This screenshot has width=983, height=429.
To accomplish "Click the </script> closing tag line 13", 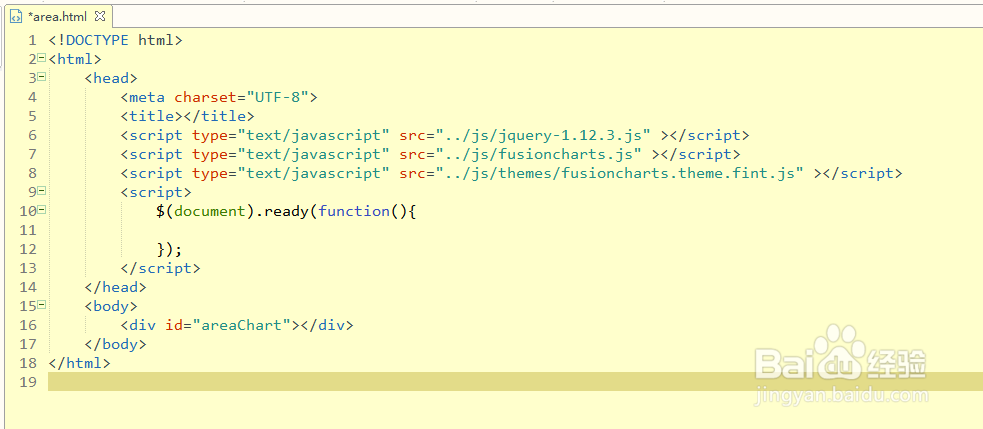I will pos(160,268).
